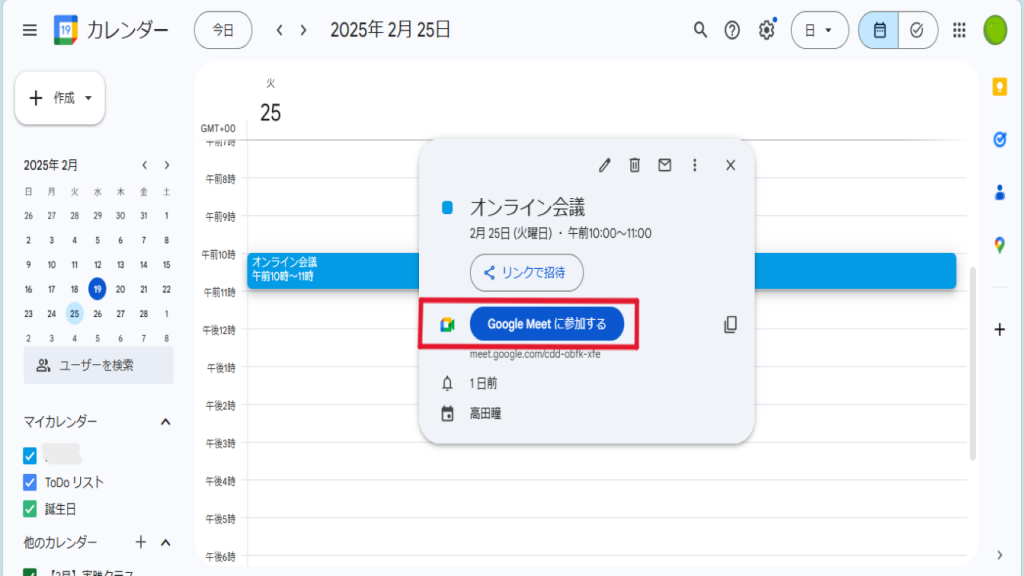
Task: Select the 19th in mini calendar
Action: (x=97, y=289)
